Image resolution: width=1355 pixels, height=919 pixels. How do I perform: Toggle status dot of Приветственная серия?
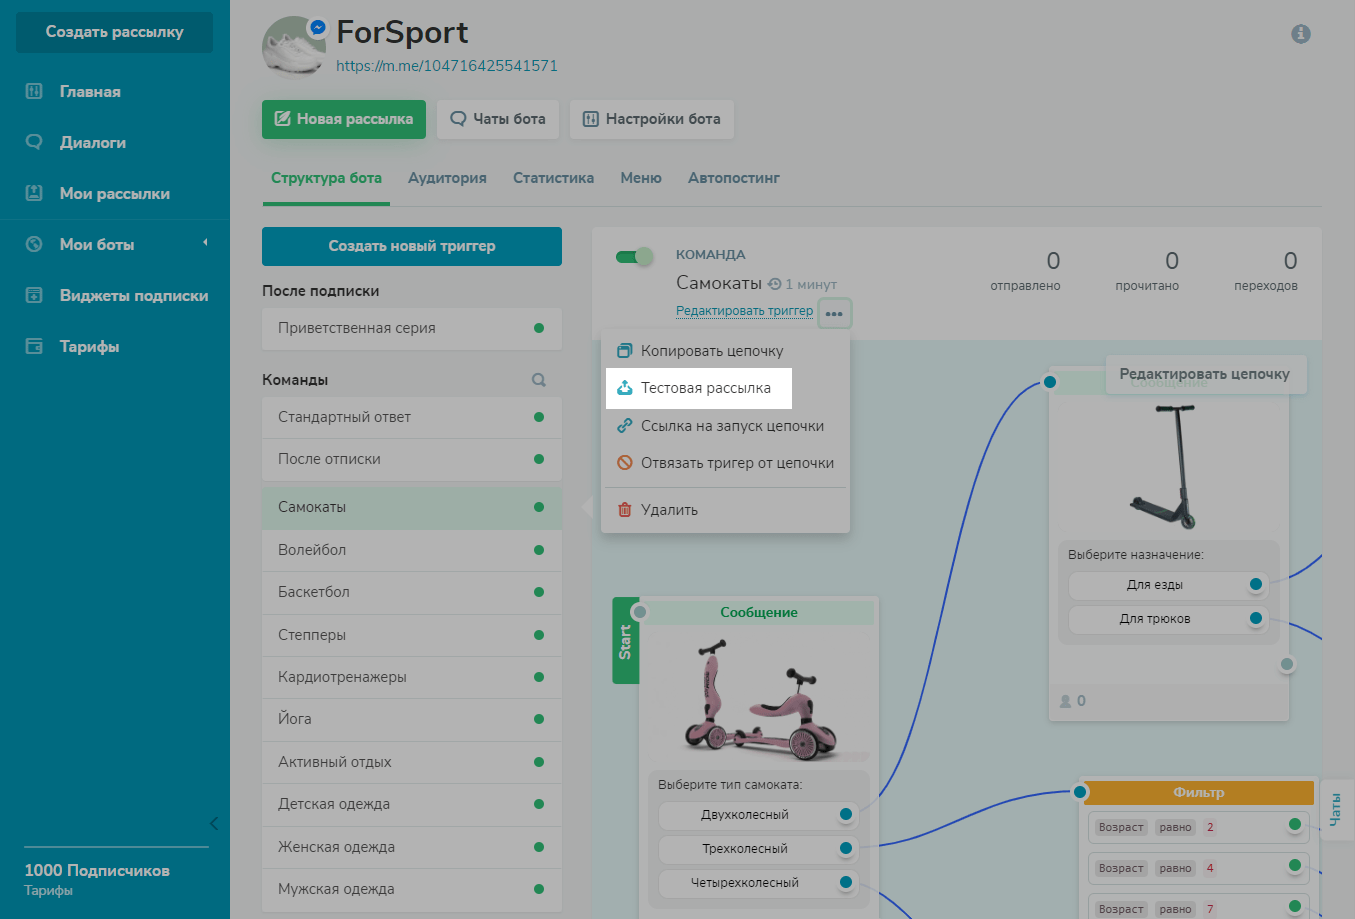[x=539, y=328]
